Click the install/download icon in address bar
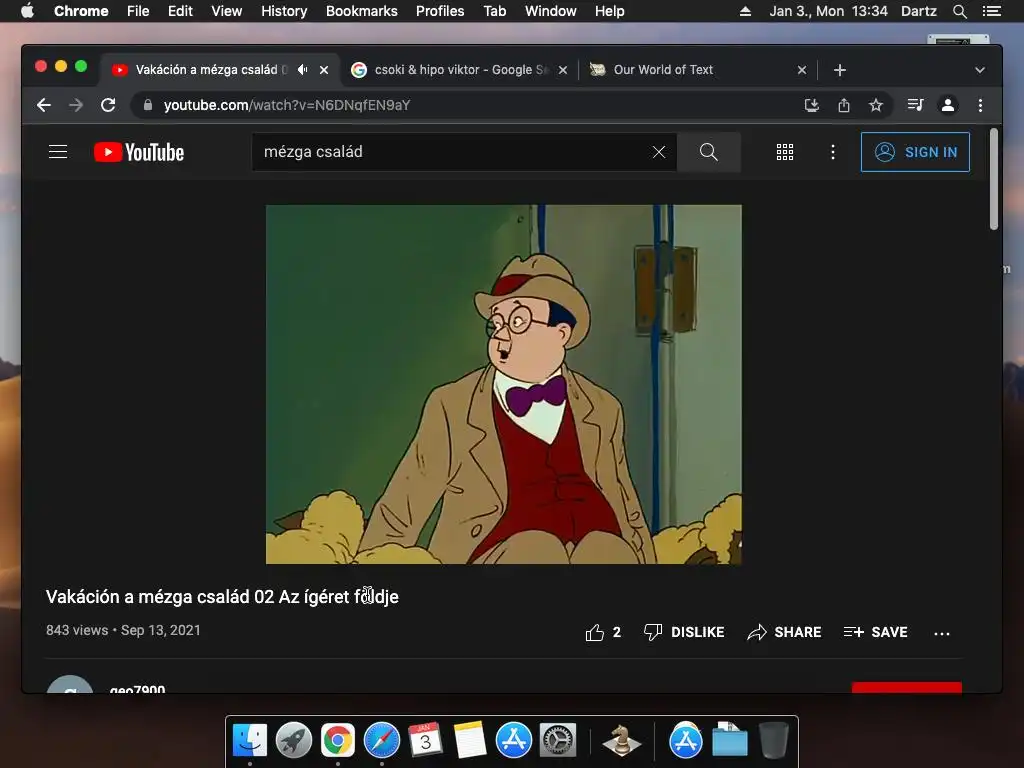Viewport: 1024px width, 768px height. [812, 105]
